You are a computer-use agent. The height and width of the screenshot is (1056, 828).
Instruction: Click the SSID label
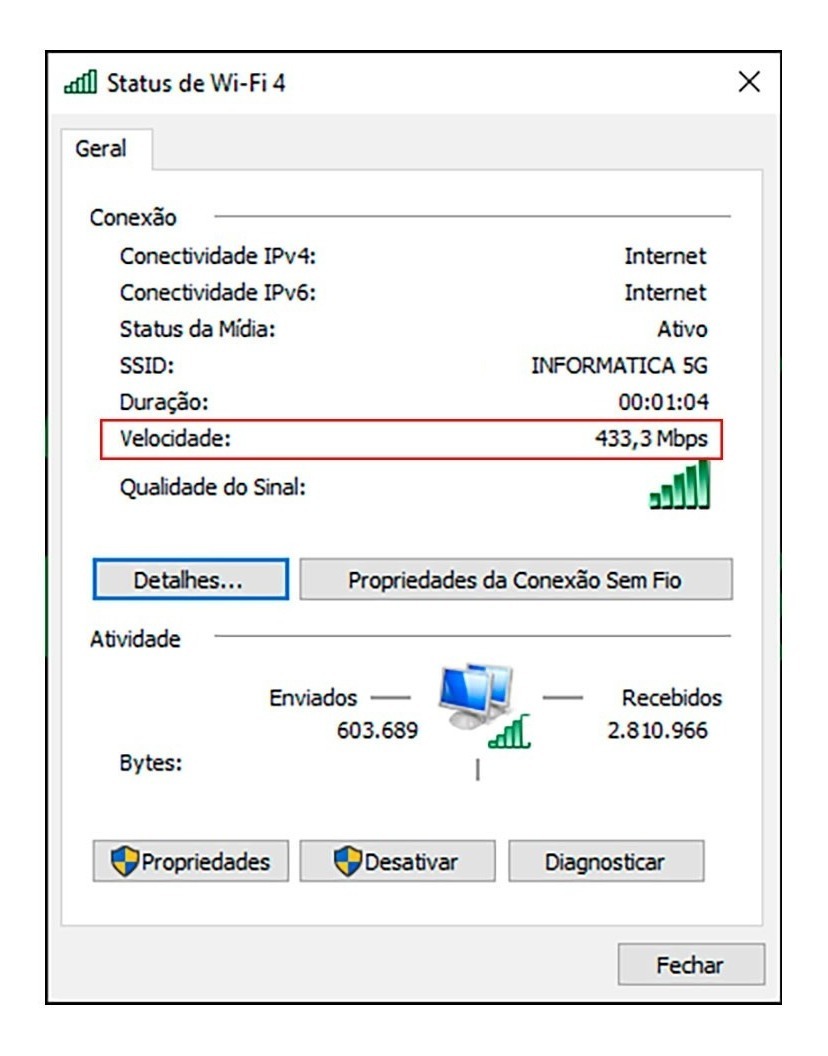147,366
